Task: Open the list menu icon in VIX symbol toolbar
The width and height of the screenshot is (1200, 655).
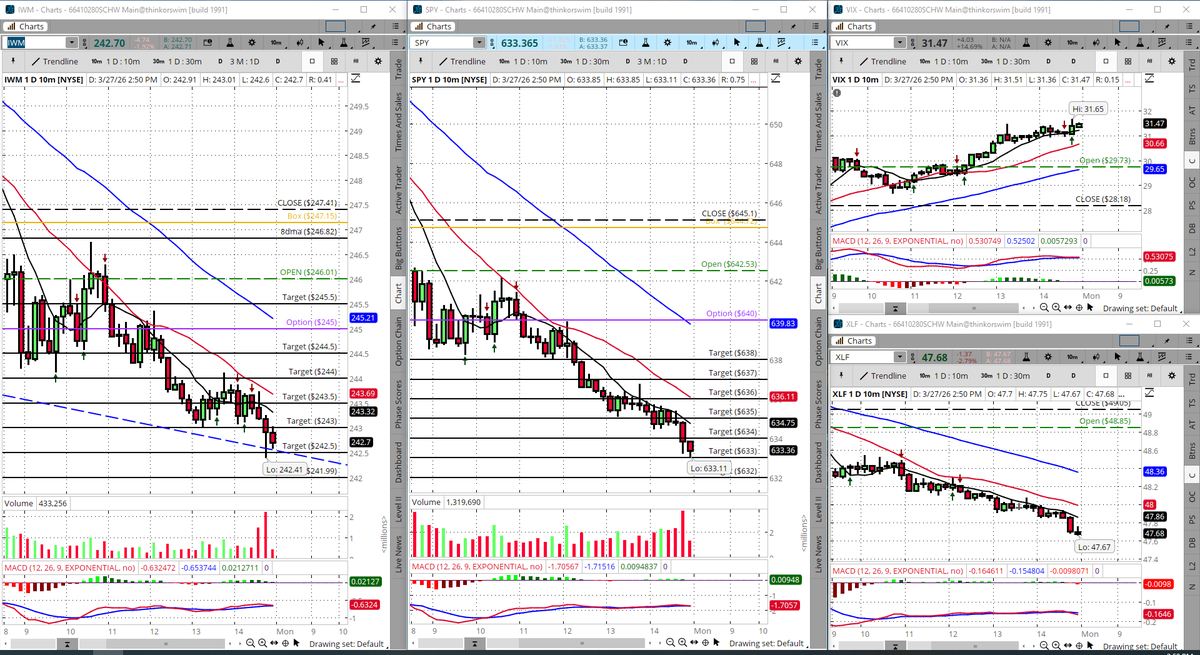Action: [1189, 43]
